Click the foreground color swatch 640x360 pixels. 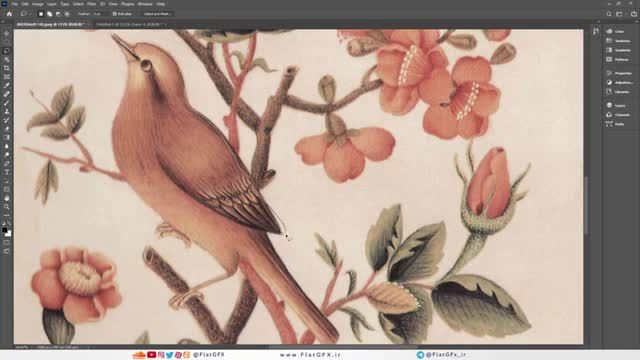4,230
